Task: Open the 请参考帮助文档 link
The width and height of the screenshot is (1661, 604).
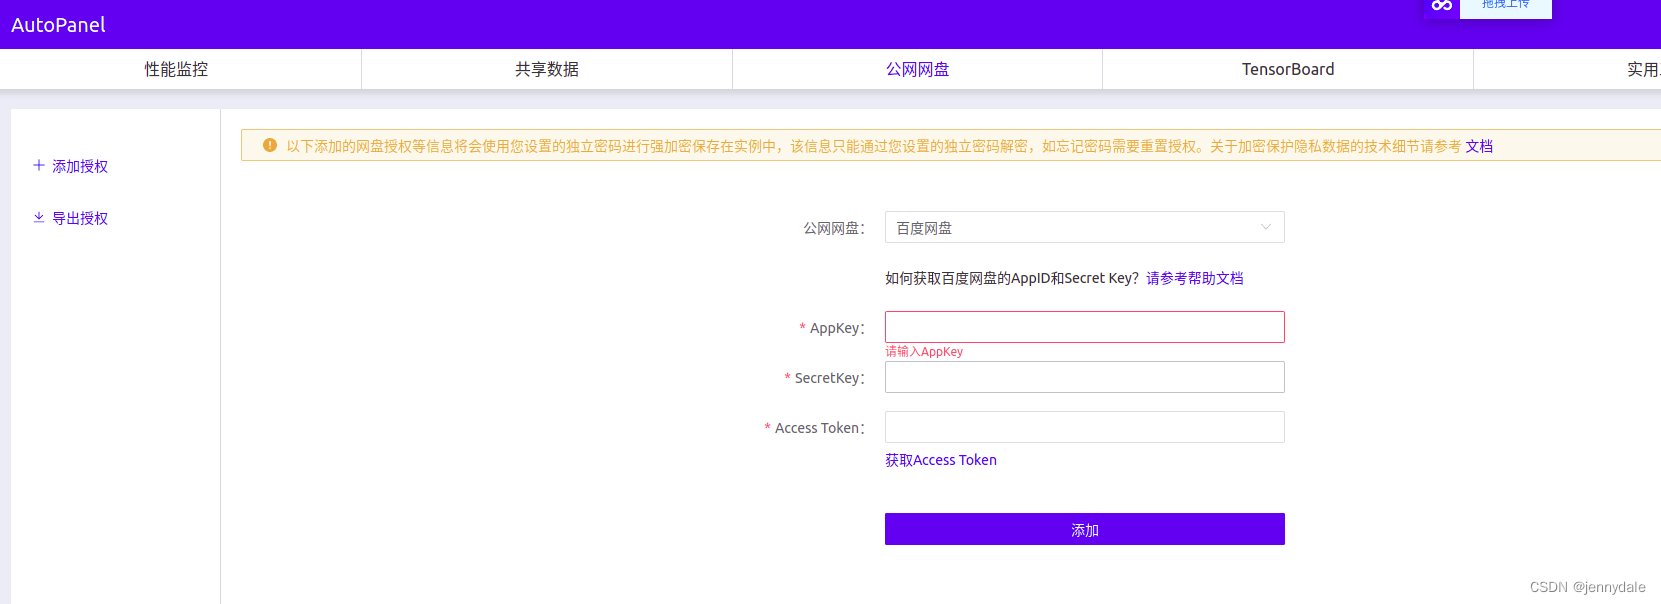Action: click(1195, 278)
